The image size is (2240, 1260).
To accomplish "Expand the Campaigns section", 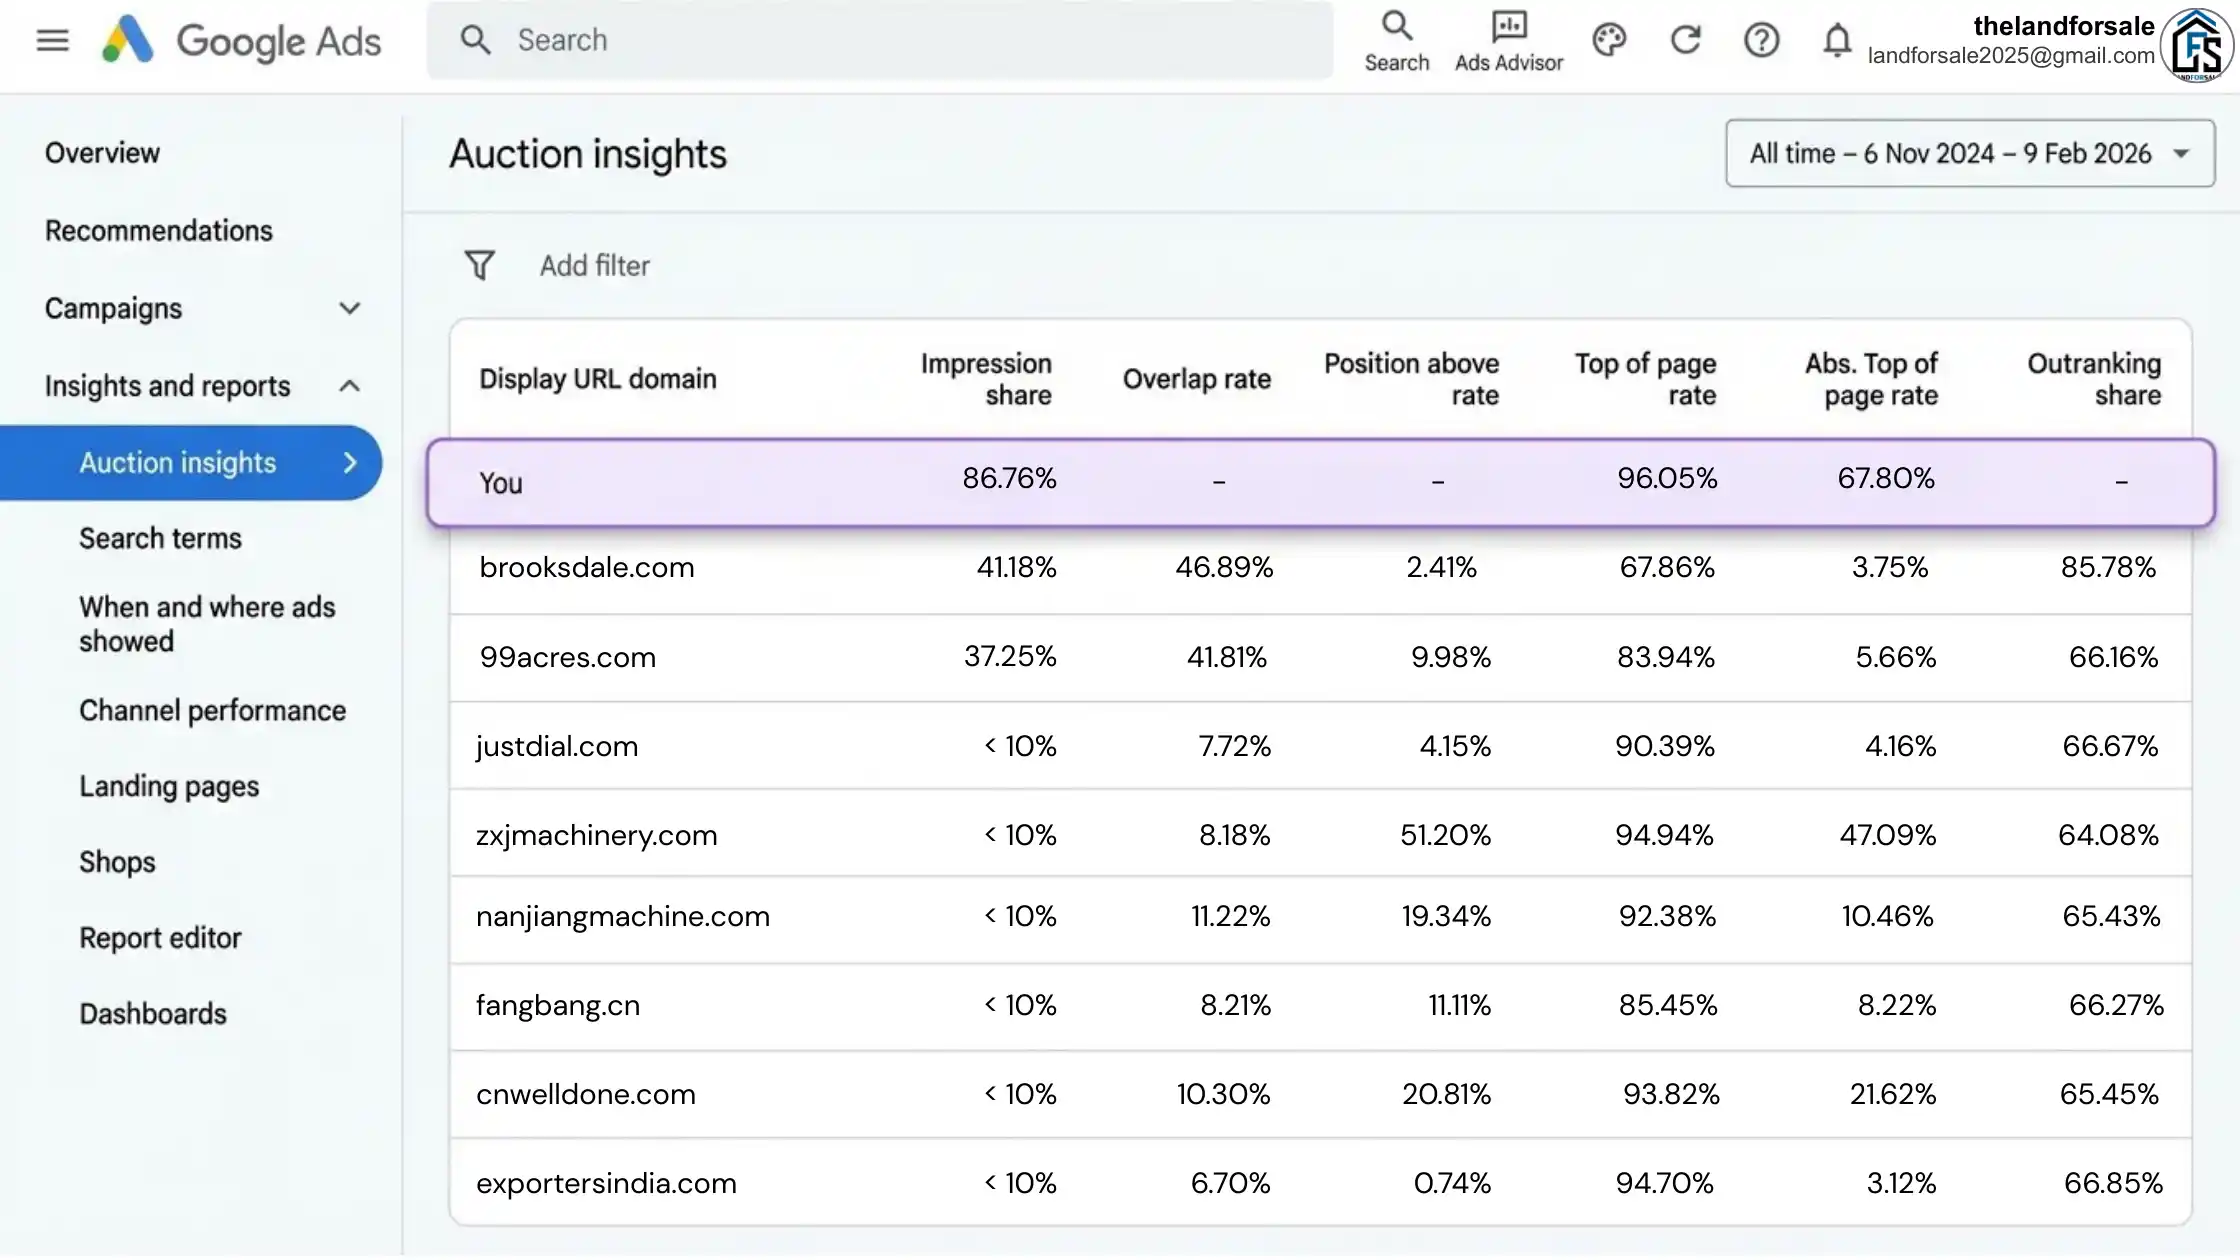I will 349,308.
